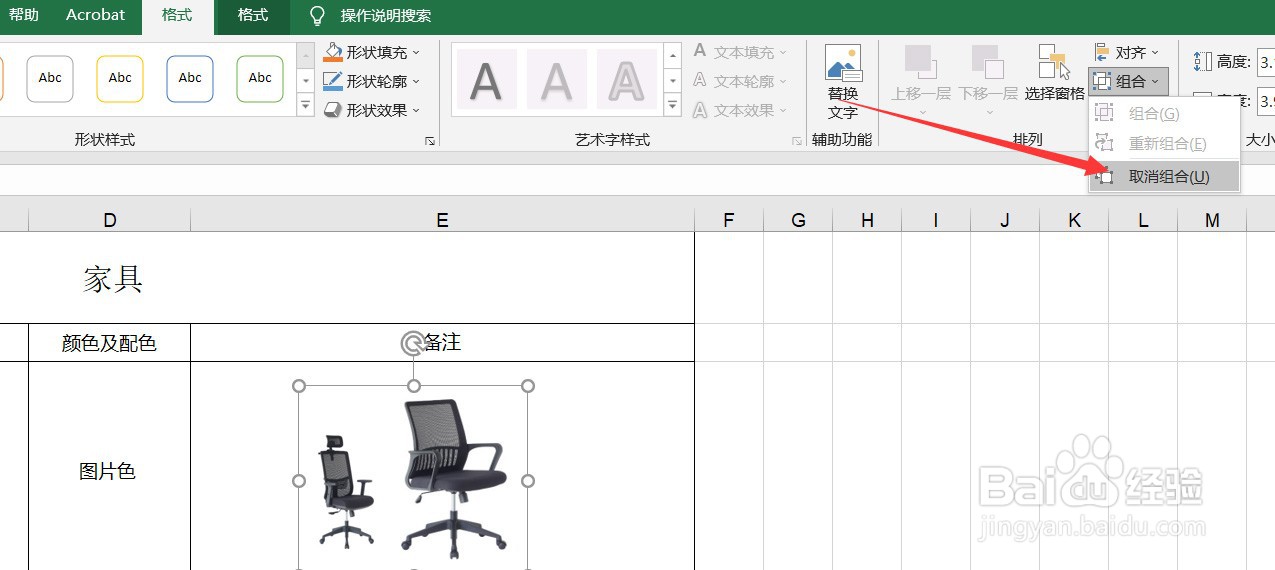Click the 替换文字 alt text button

[x=843, y=82]
